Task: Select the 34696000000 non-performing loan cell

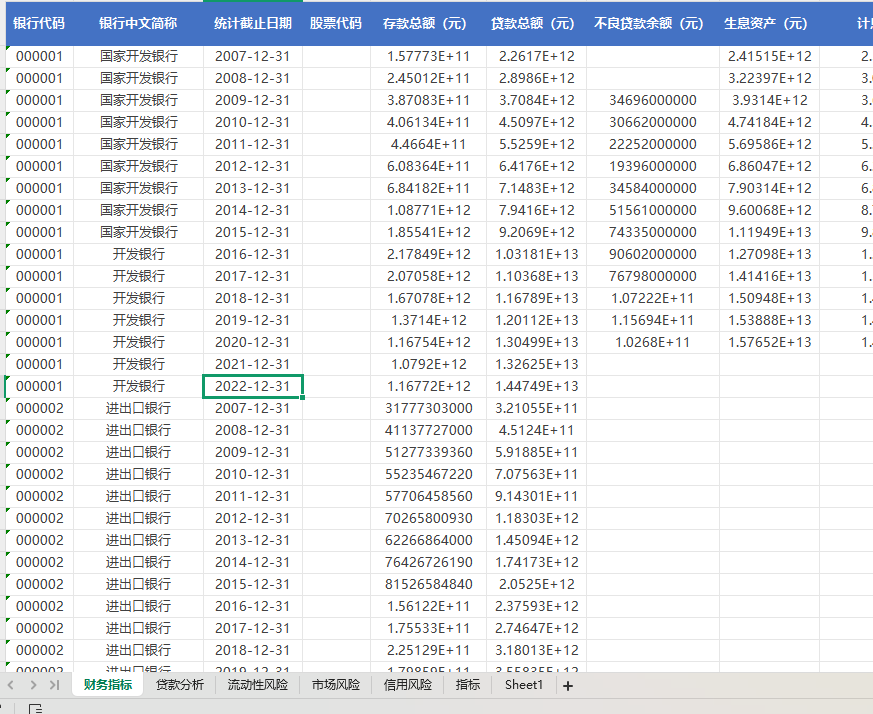Action: pyautogui.click(x=653, y=100)
